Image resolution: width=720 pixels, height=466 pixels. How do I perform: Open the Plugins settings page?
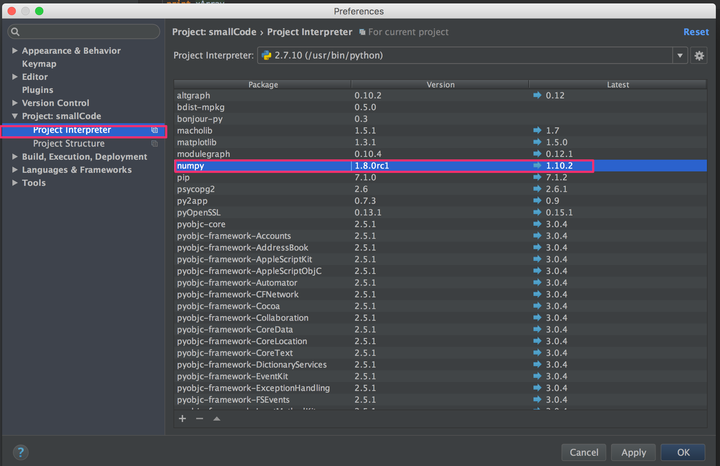tap(38, 90)
